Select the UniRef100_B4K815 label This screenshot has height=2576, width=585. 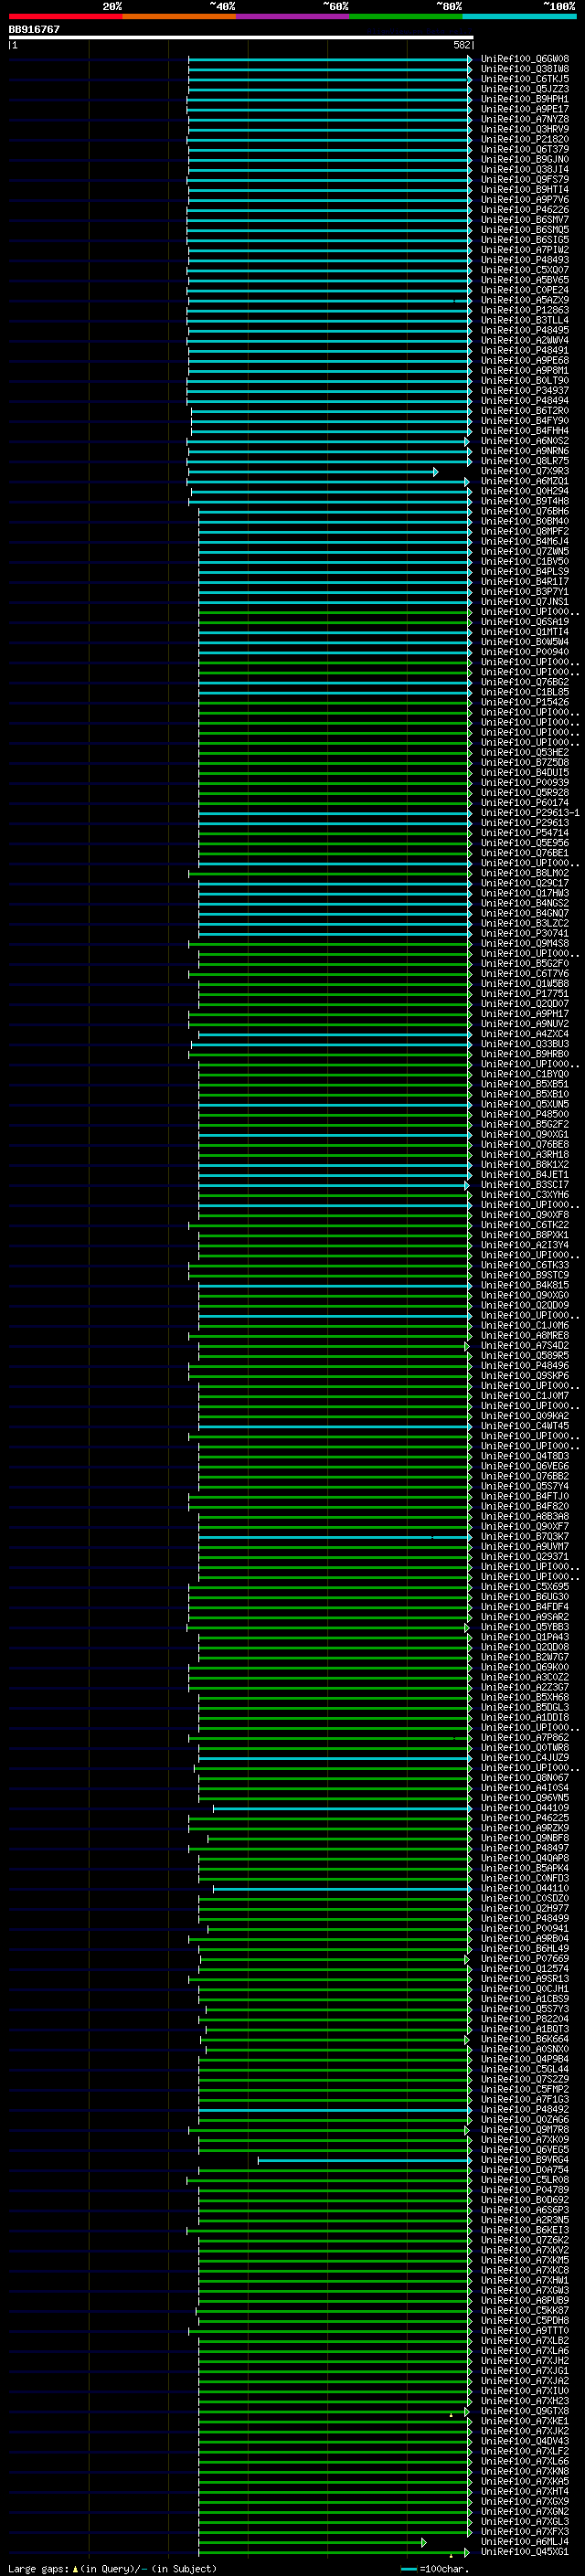[x=525, y=1285]
